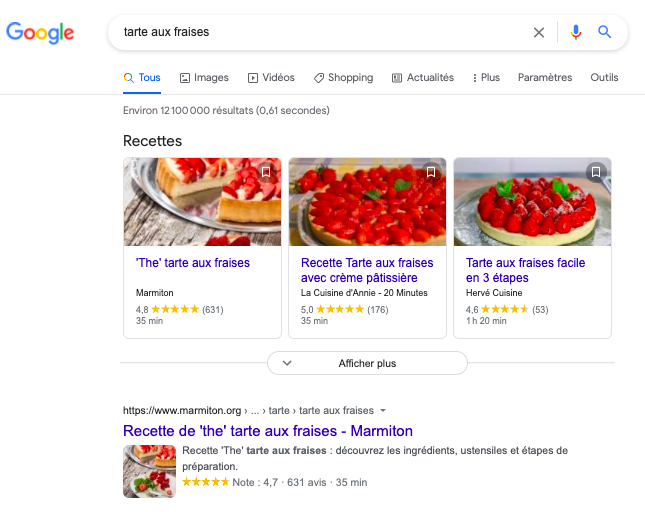Open the Recette de 'the' tarte aux fraises - Marmiton link
The width and height of the screenshot is (645, 512).
(268, 431)
